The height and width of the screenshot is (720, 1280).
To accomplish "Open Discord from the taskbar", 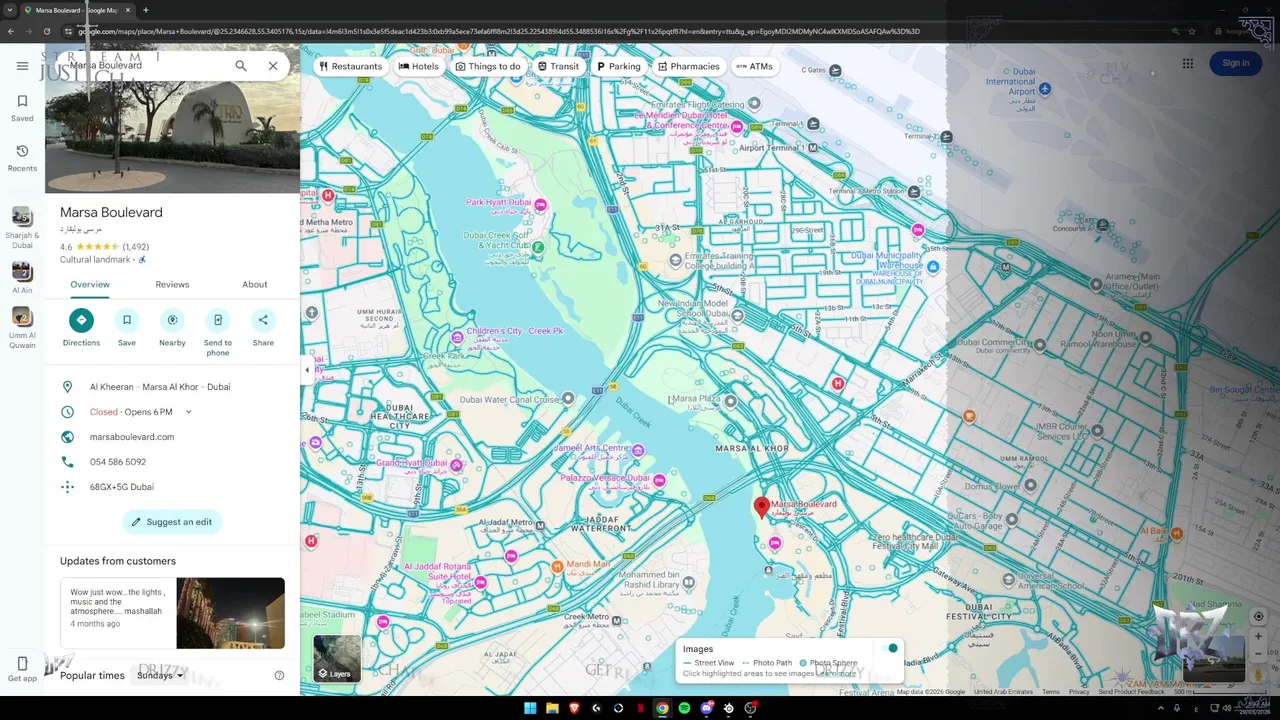I will 706,708.
